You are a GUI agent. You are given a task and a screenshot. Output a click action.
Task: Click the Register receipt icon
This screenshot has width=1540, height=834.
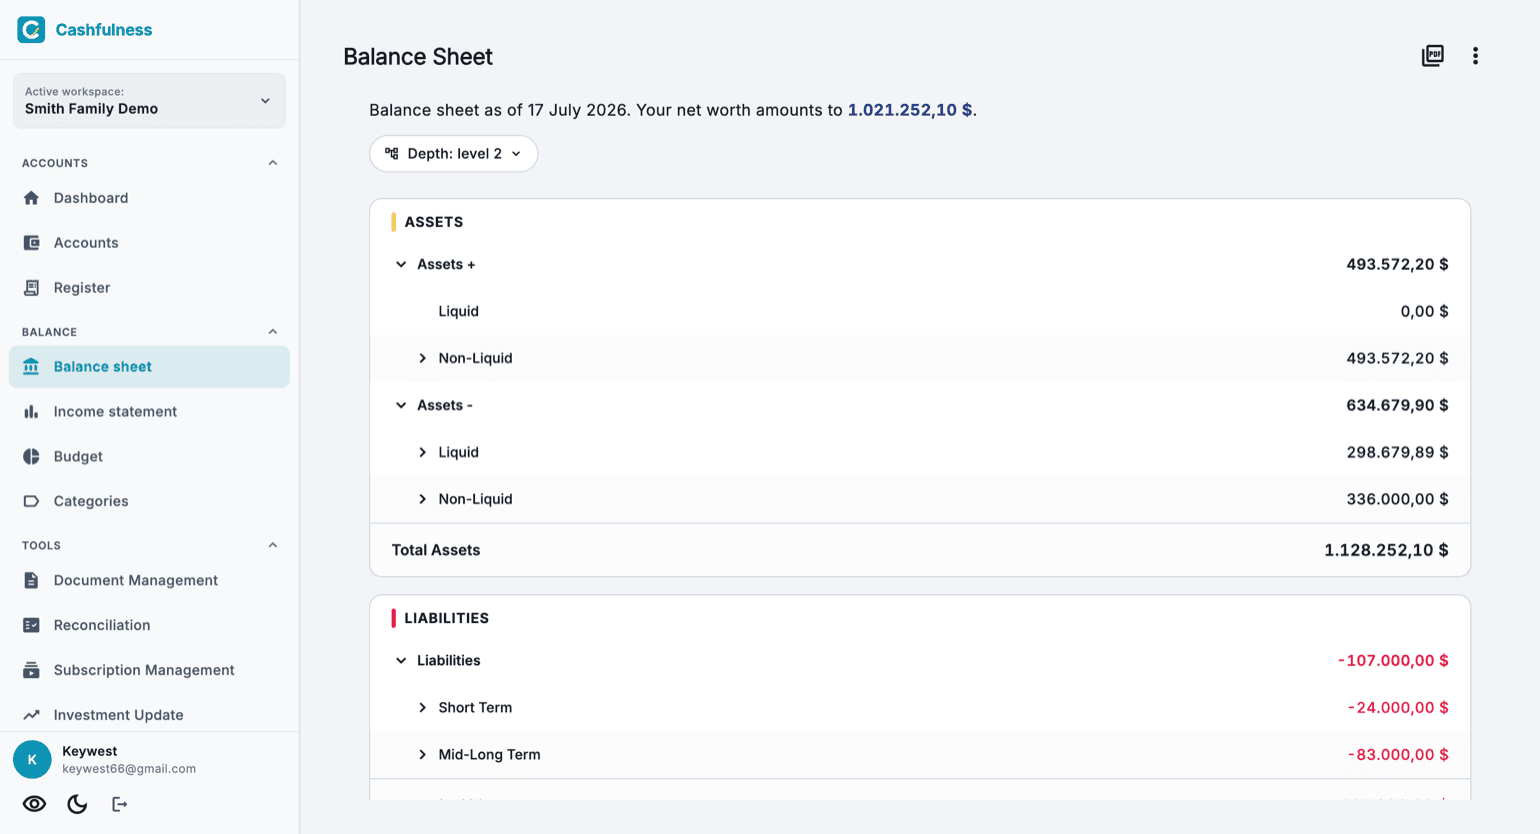click(31, 288)
